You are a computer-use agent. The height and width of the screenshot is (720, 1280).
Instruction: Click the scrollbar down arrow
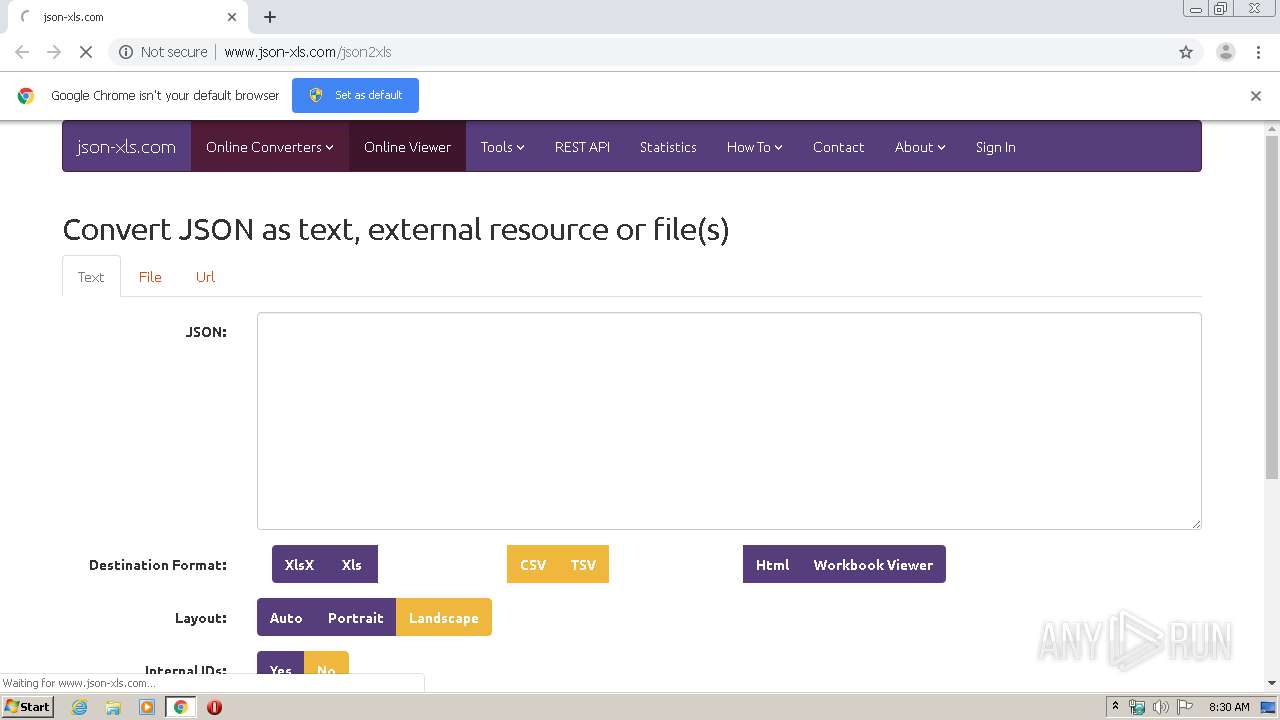[x=1272, y=683]
